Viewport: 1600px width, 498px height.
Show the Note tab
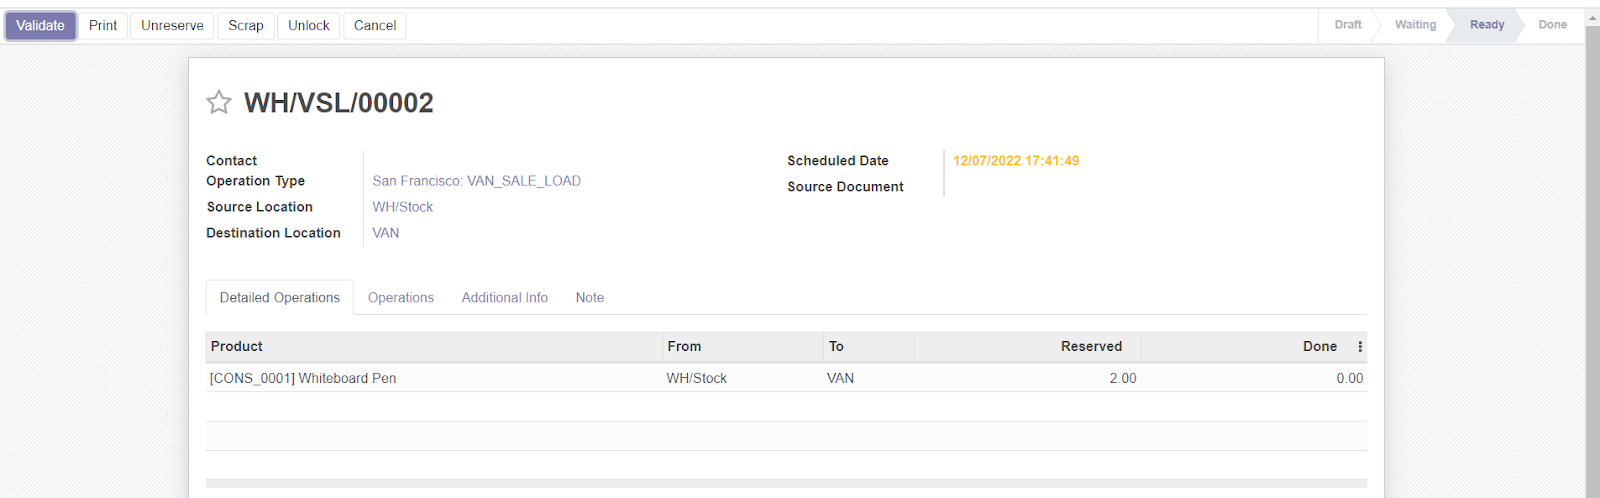pyautogui.click(x=589, y=298)
